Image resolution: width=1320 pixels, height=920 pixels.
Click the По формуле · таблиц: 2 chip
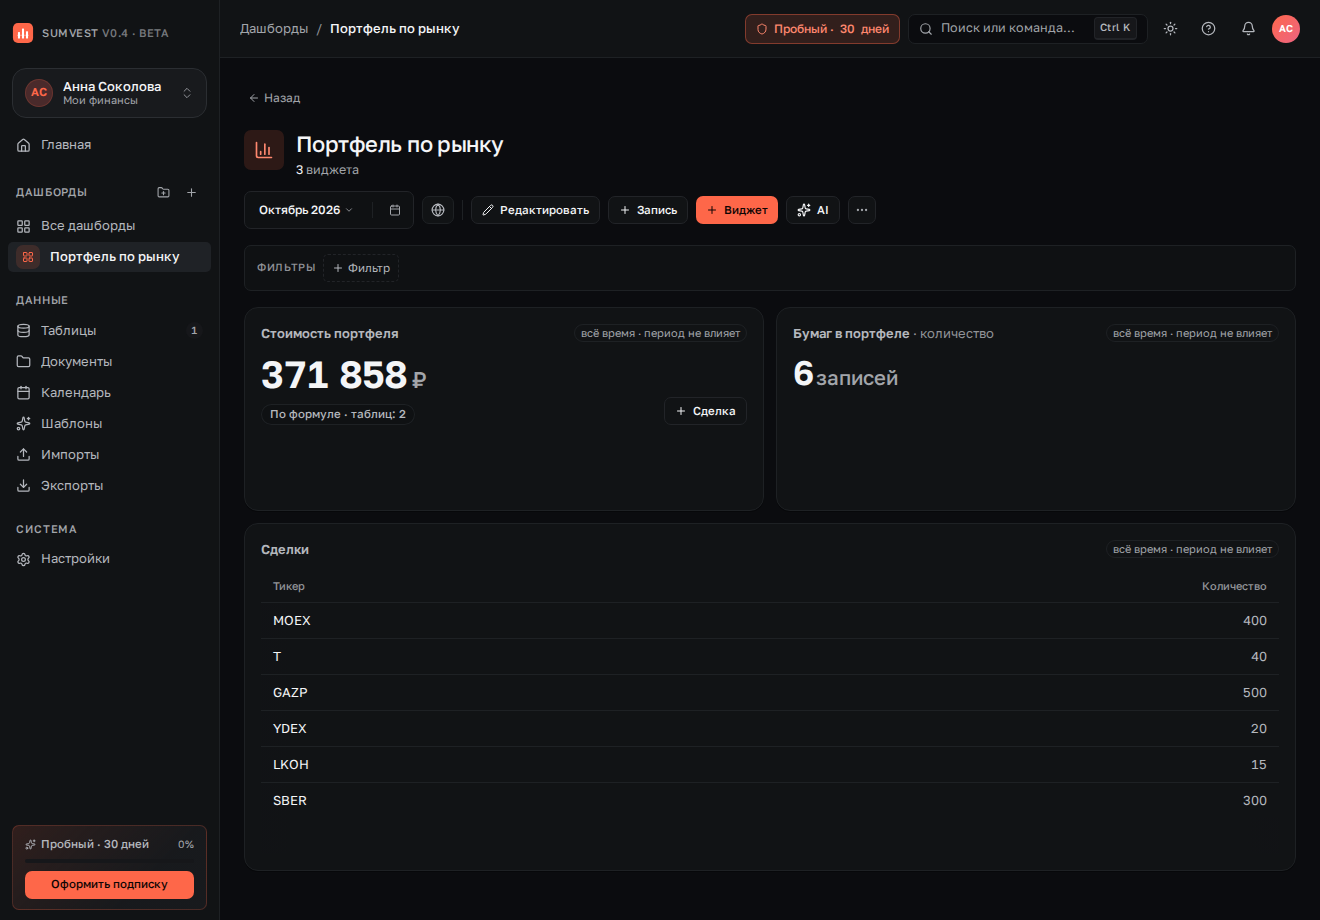338,414
